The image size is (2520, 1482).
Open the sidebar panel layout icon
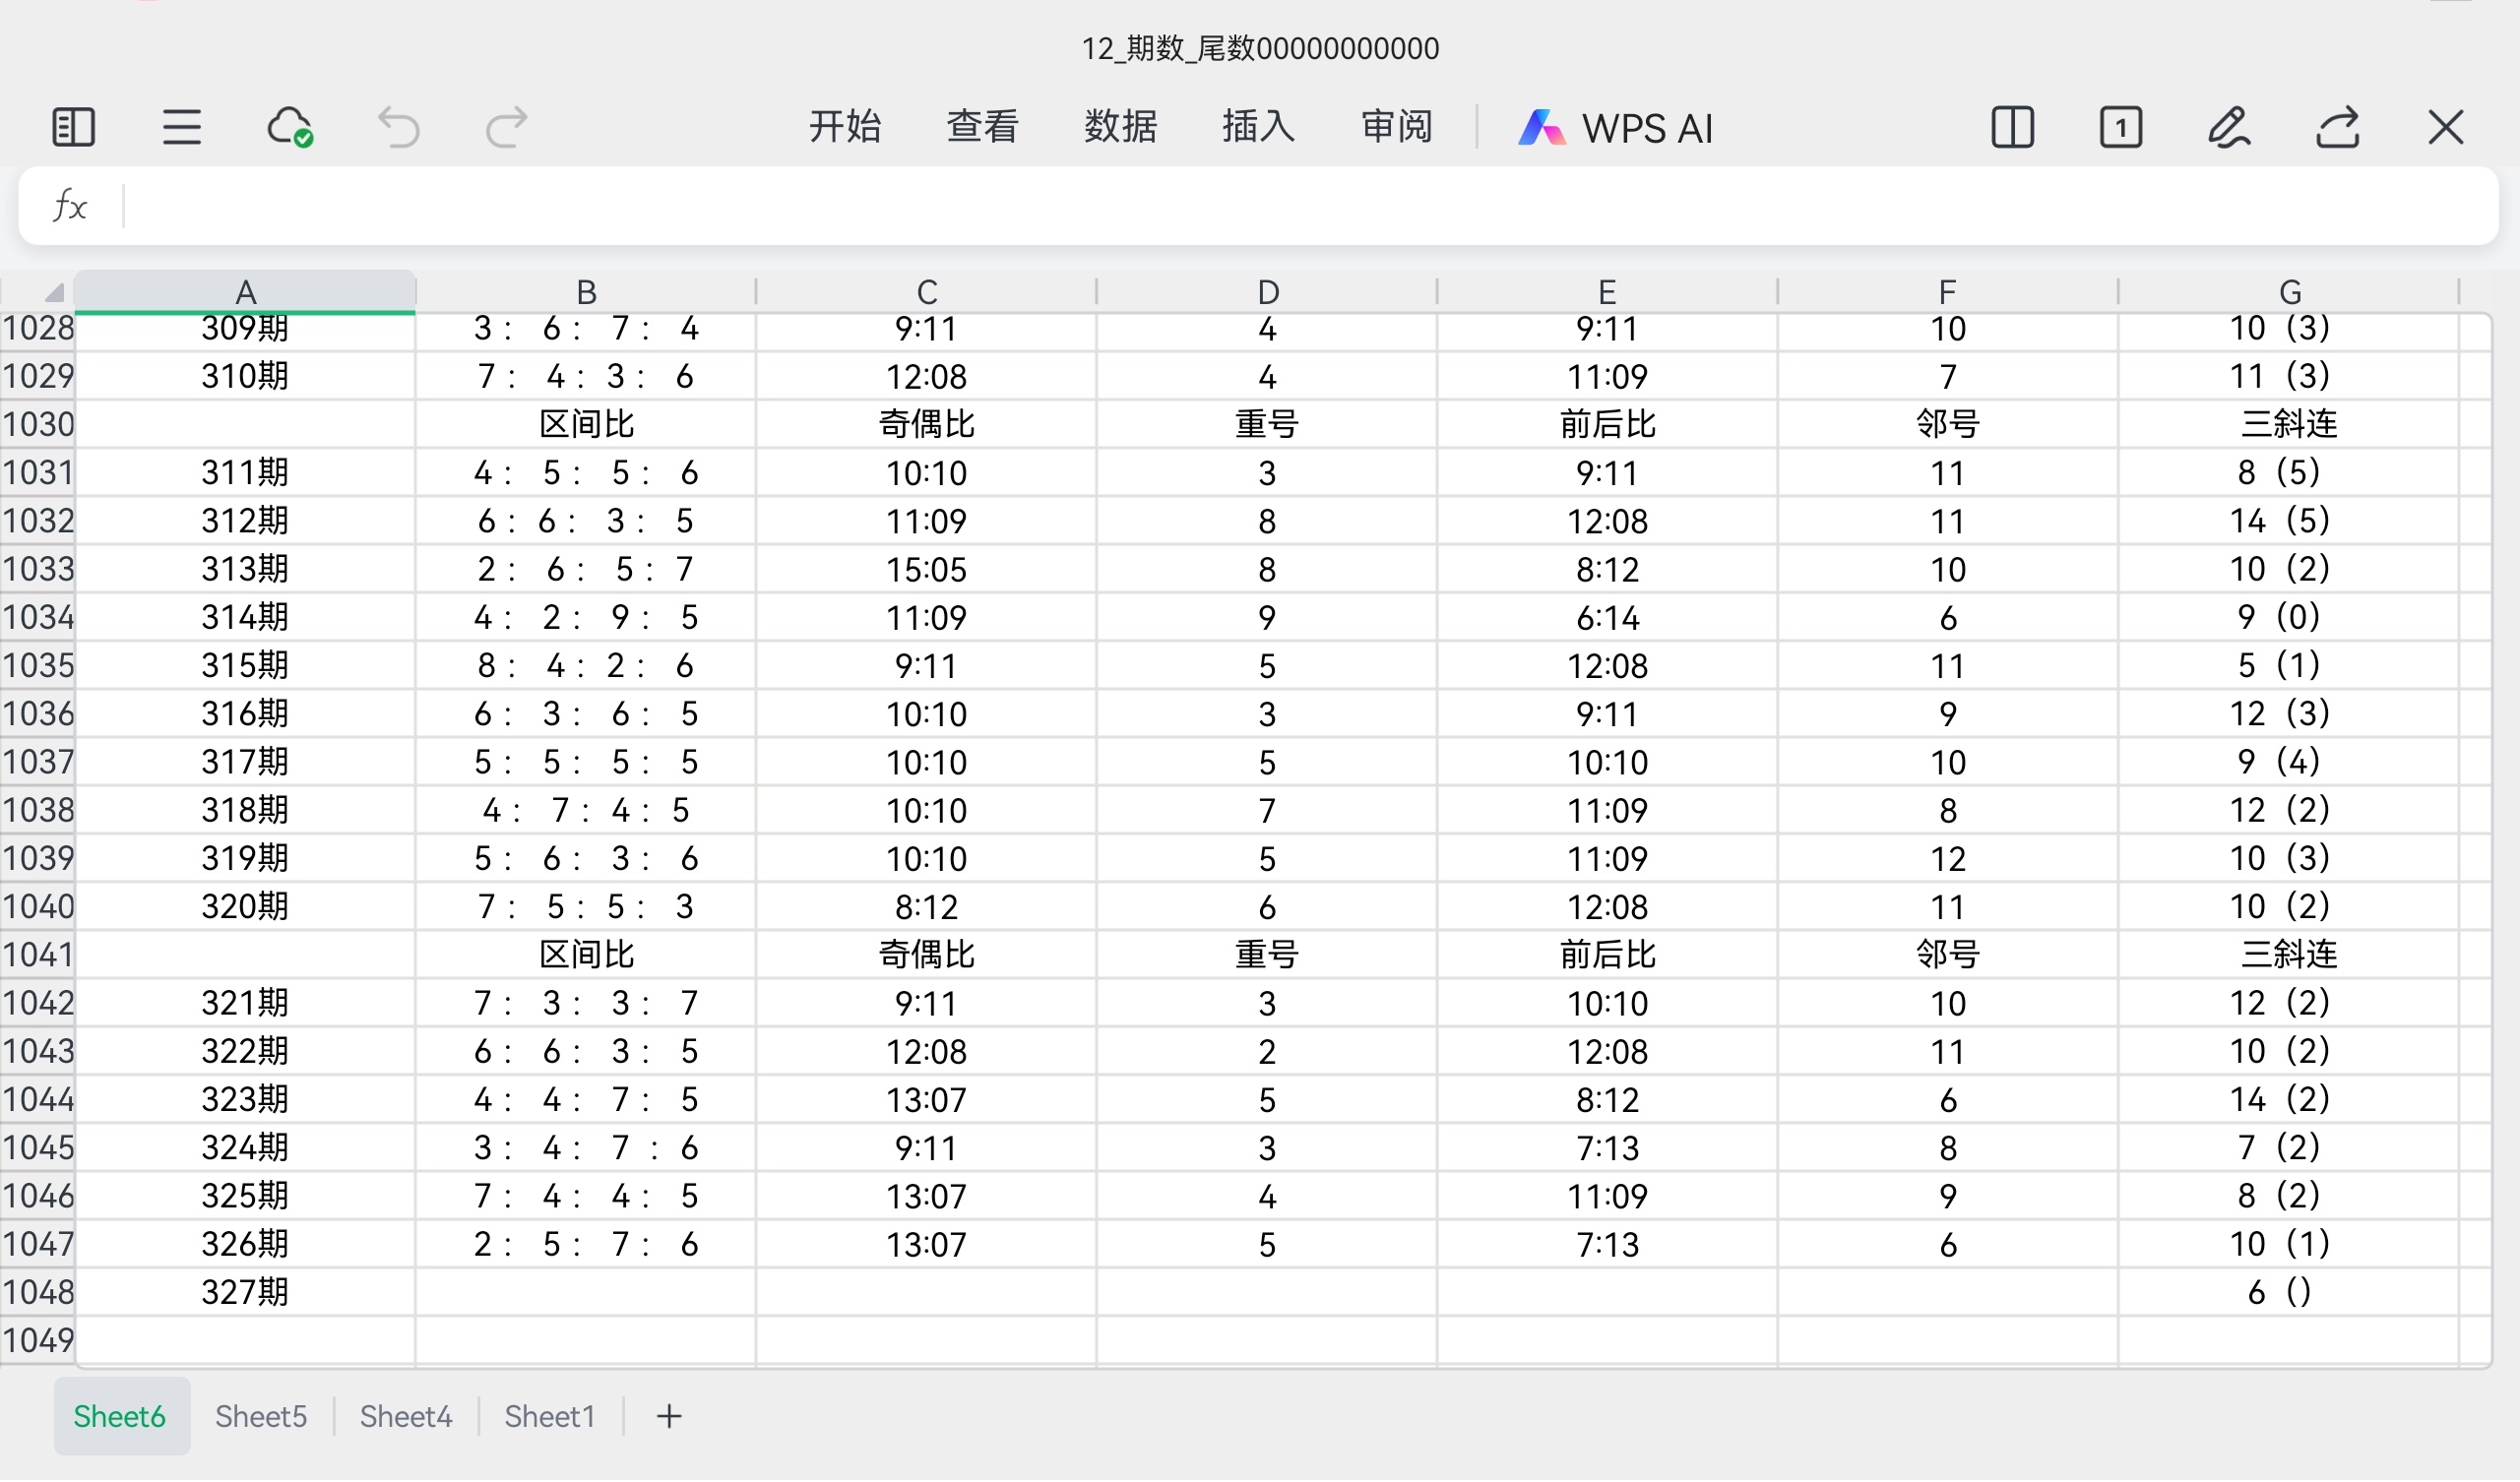[x=73, y=128]
